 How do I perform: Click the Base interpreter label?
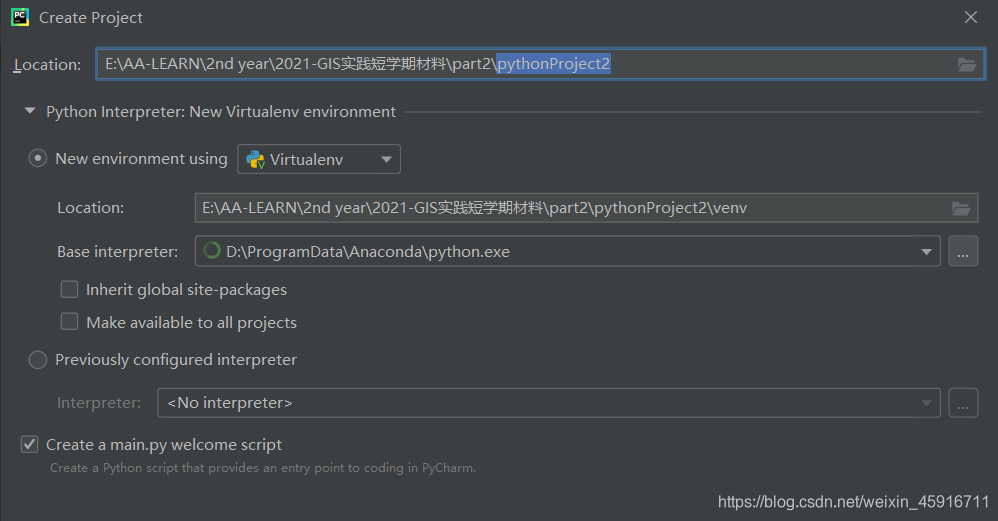coord(118,252)
